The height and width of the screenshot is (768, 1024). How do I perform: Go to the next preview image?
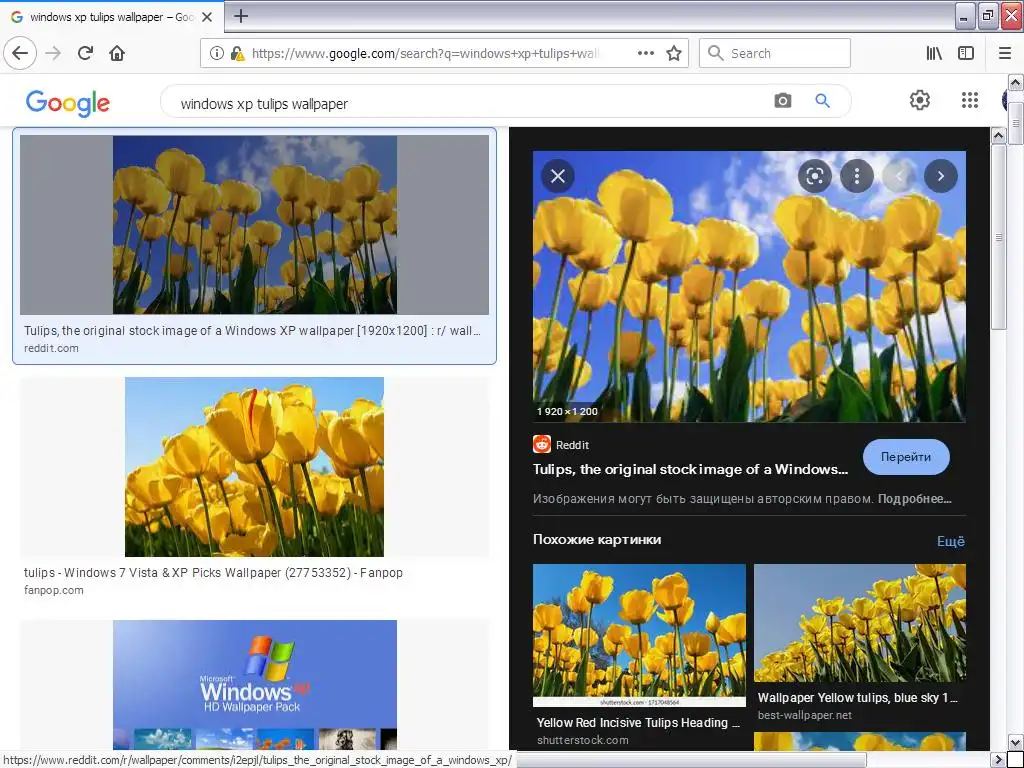[940, 176]
